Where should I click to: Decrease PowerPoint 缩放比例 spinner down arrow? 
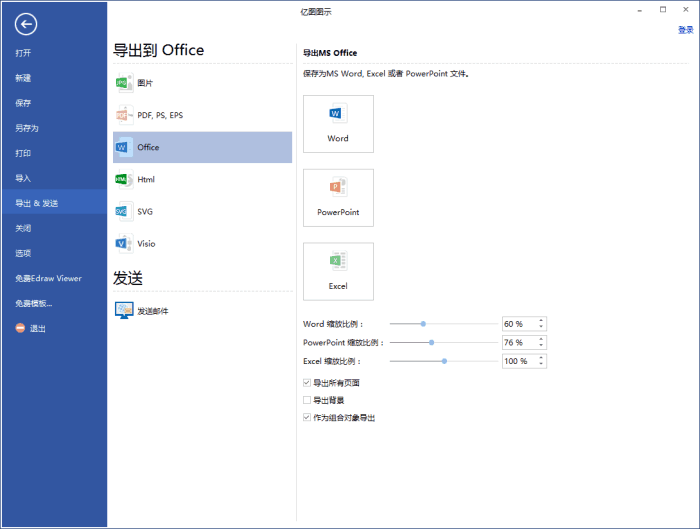[x=541, y=346]
